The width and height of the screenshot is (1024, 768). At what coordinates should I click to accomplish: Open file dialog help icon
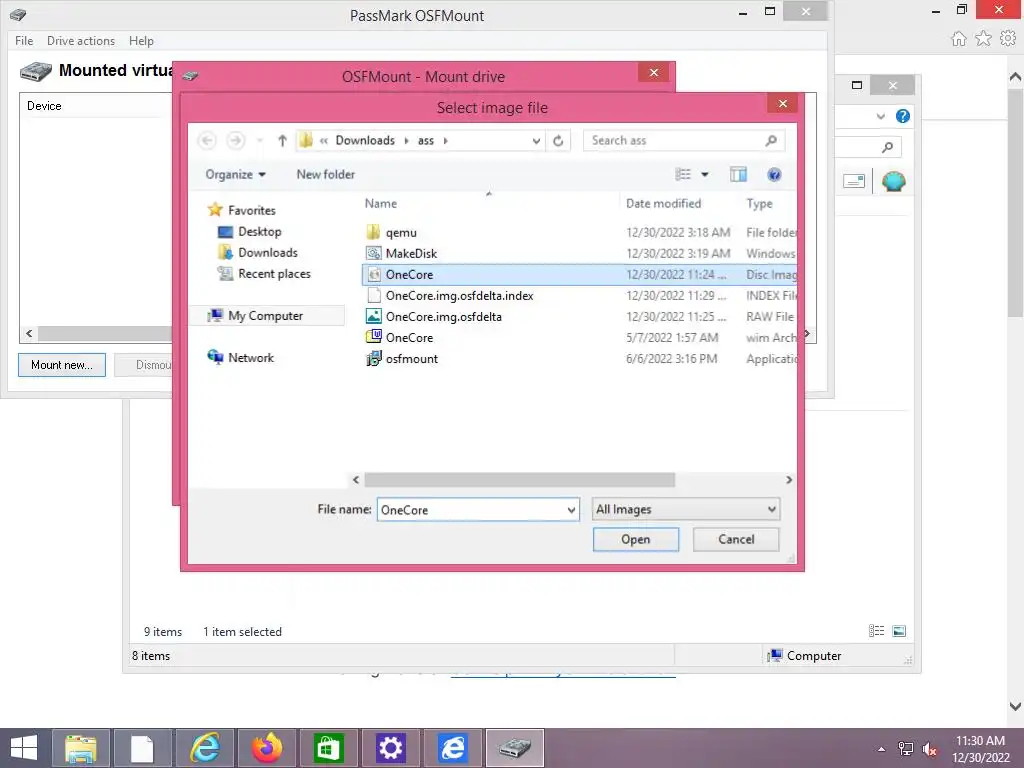[774, 174]
